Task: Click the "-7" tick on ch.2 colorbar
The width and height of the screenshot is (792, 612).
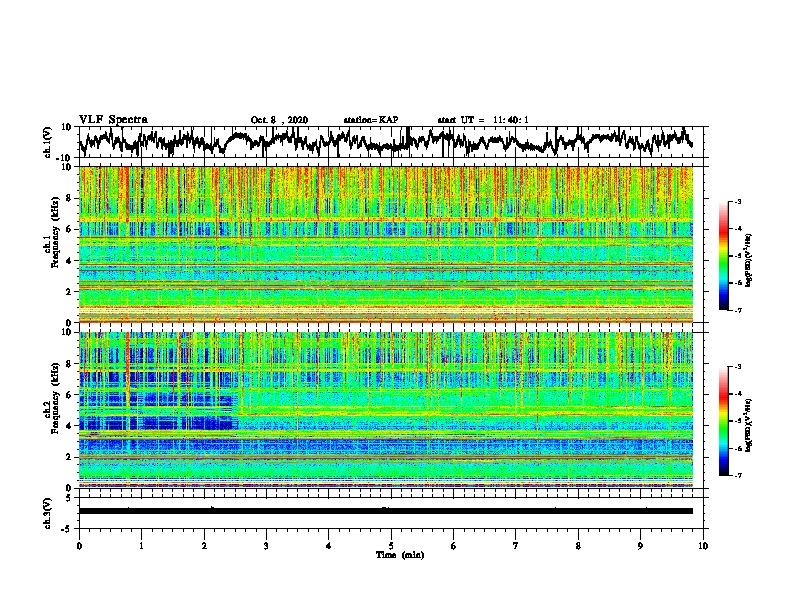Action: coord(737,476)
